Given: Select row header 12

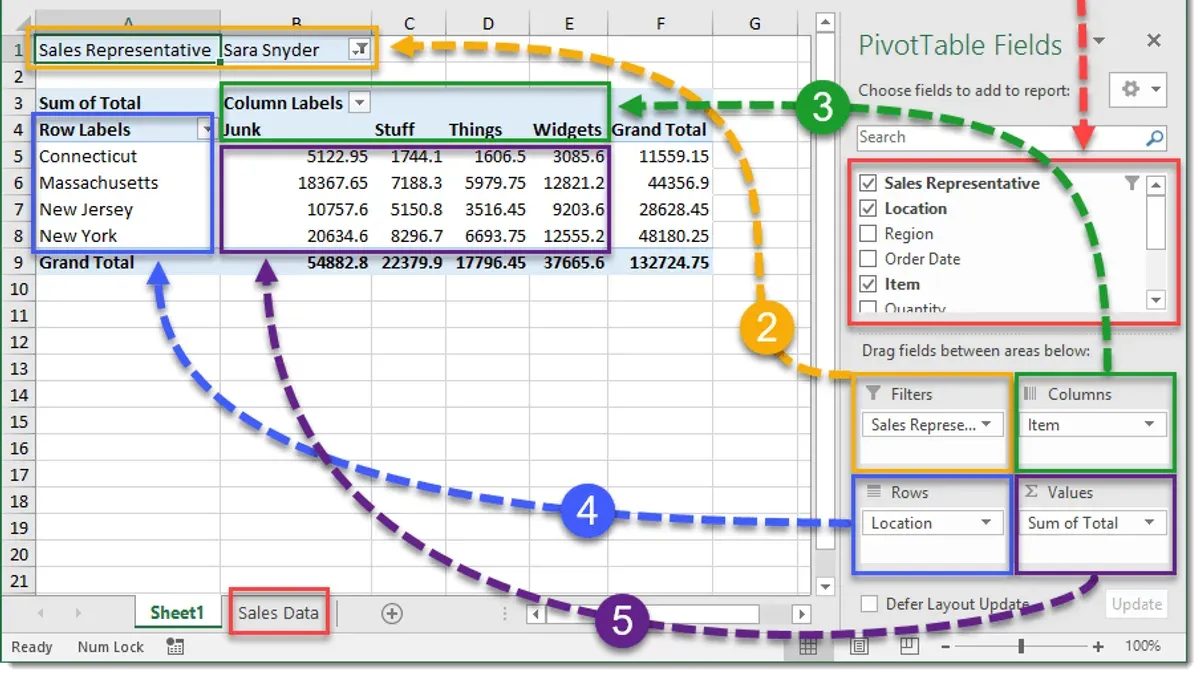Looking at the screenshot, I should click(16, 342).
